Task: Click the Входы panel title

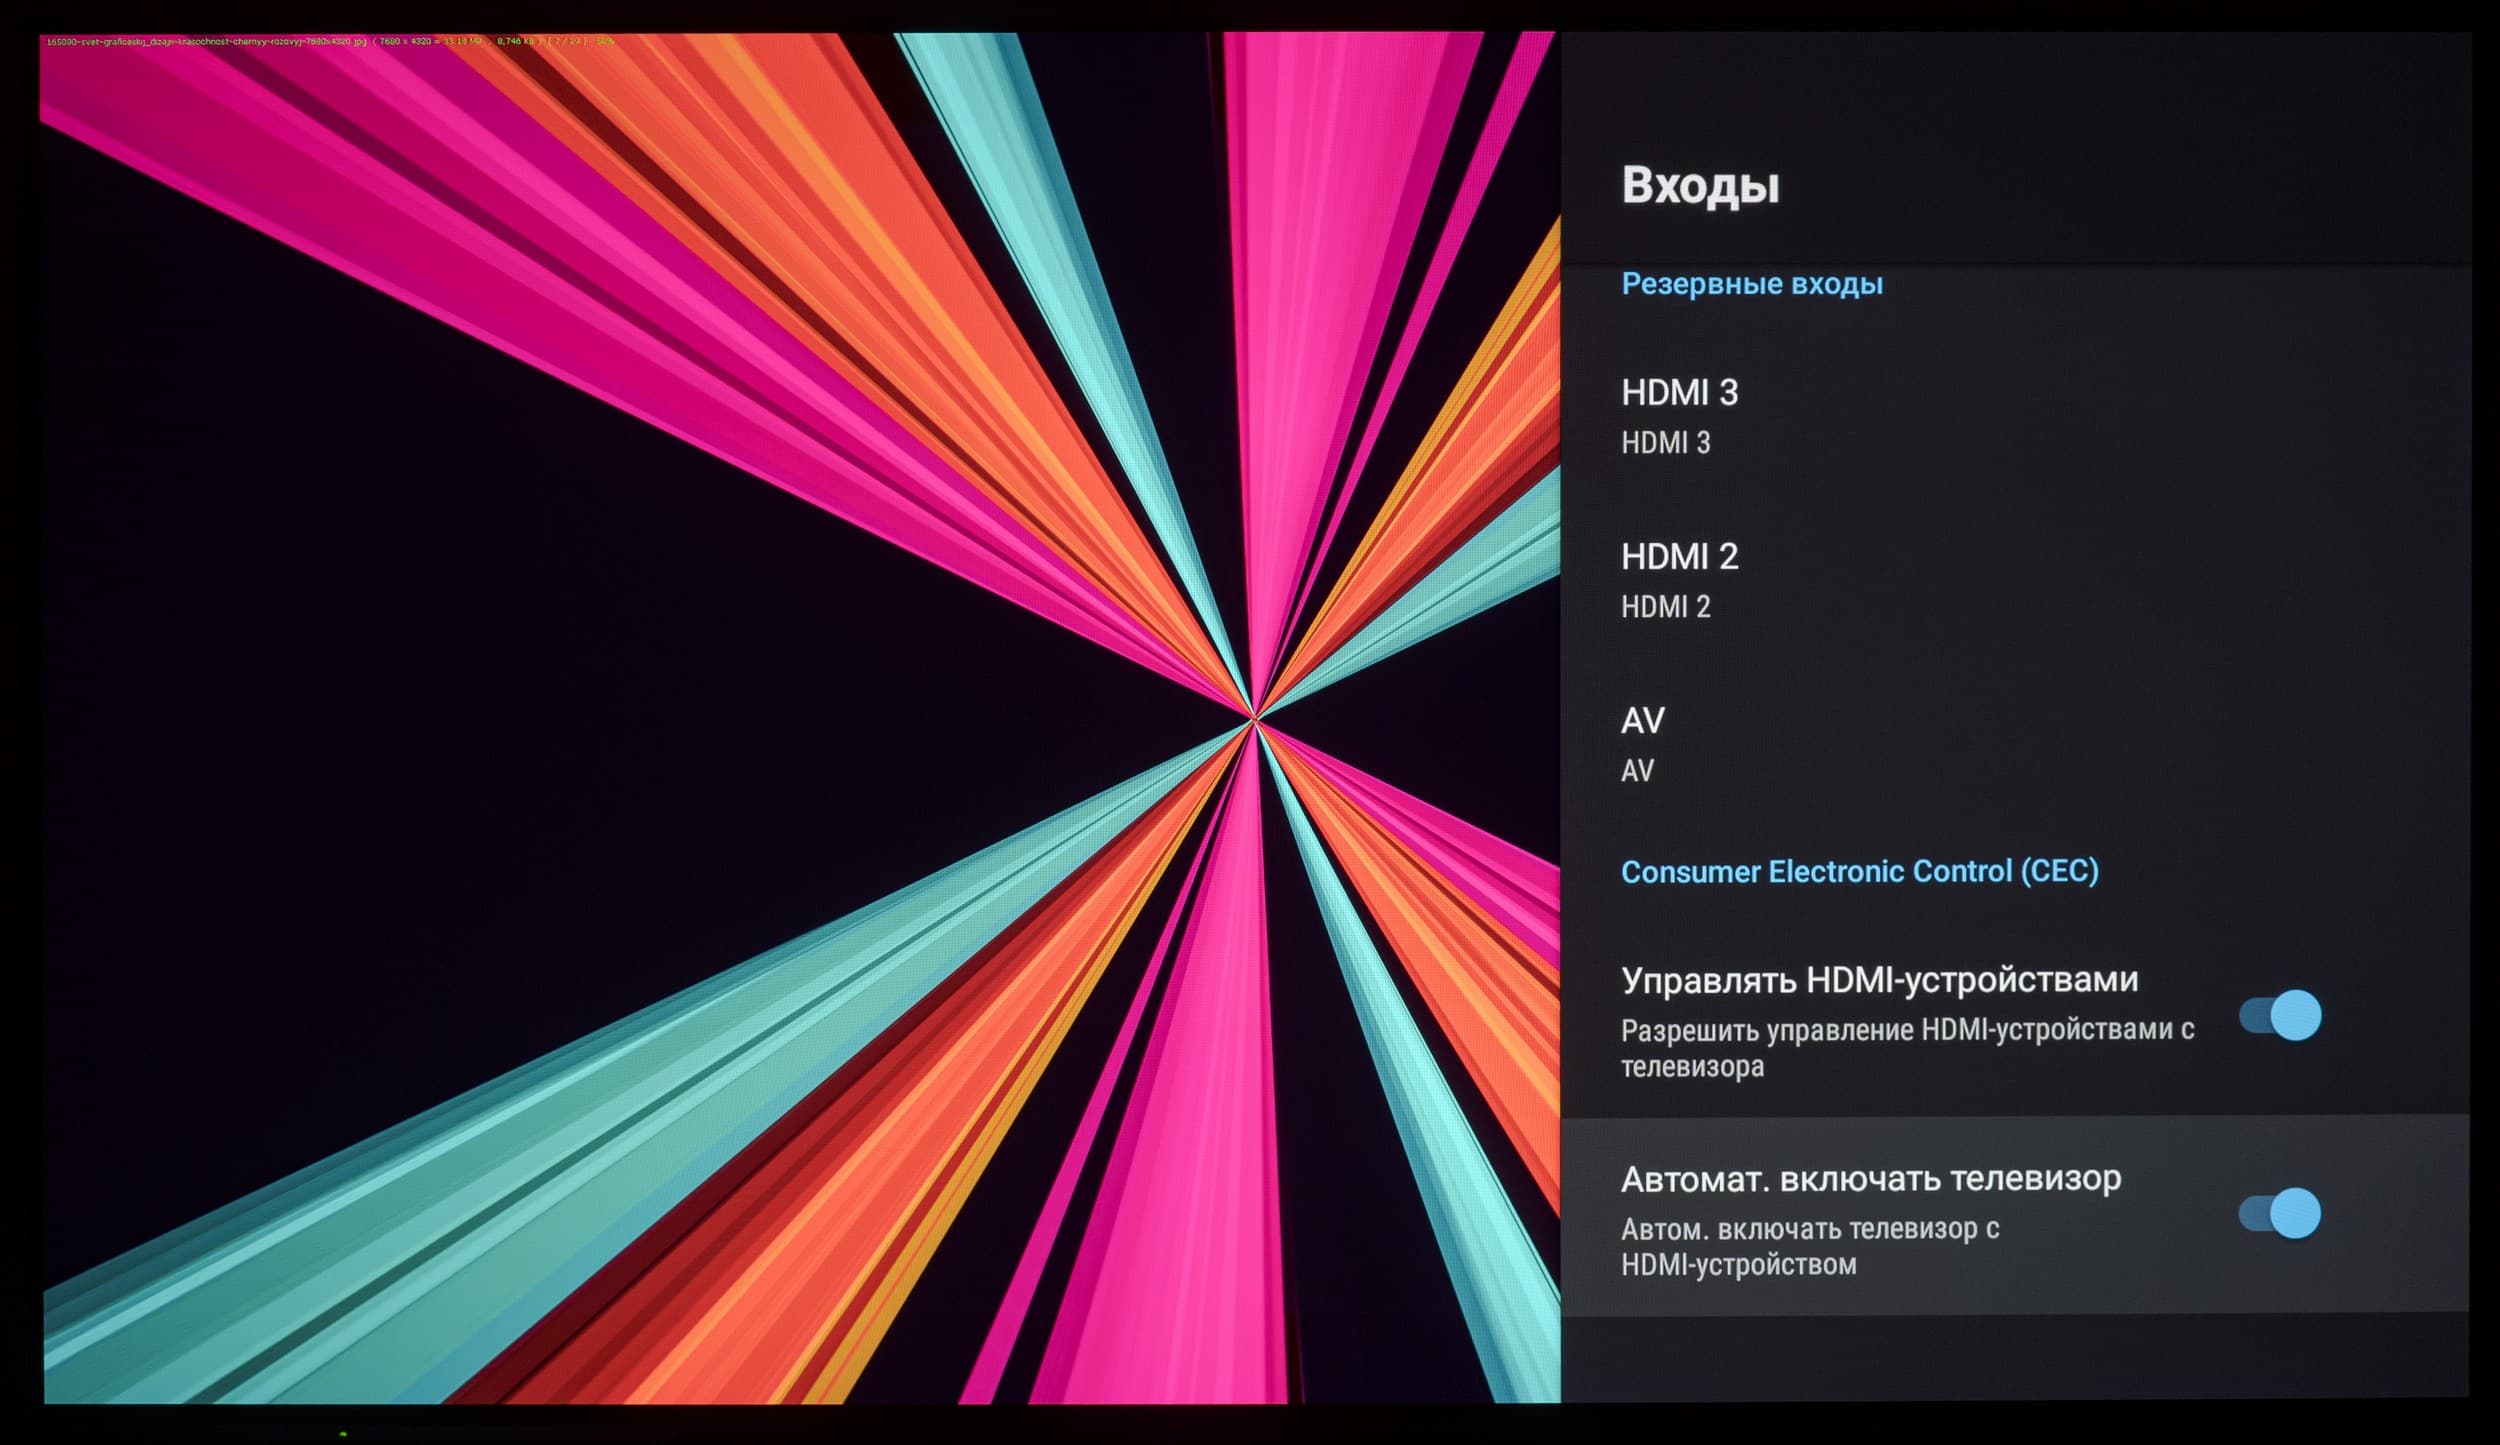Action: pos(1700,186)
